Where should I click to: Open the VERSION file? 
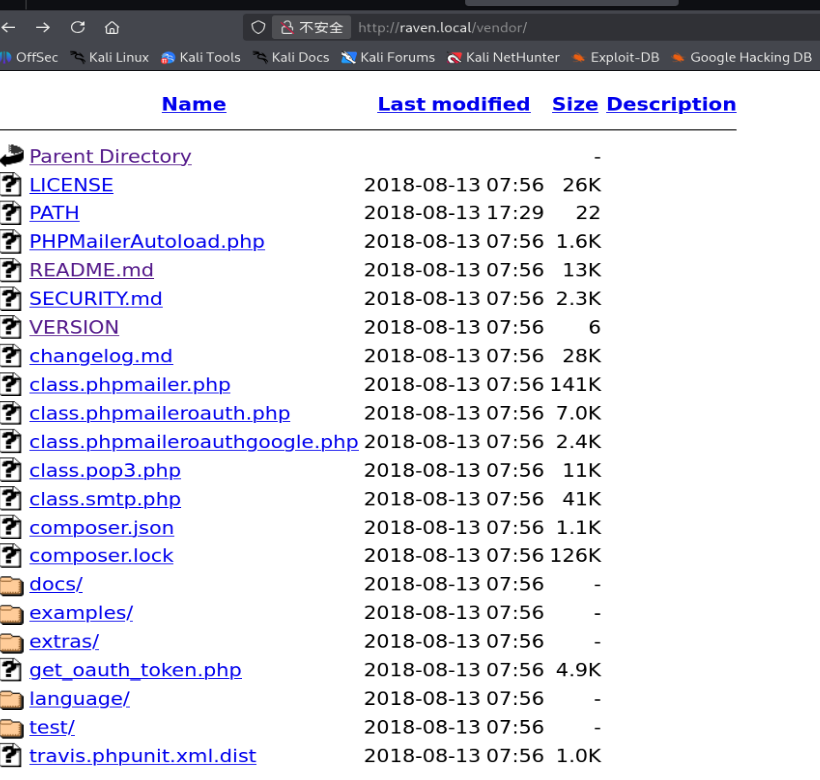[x=74, y=327]
